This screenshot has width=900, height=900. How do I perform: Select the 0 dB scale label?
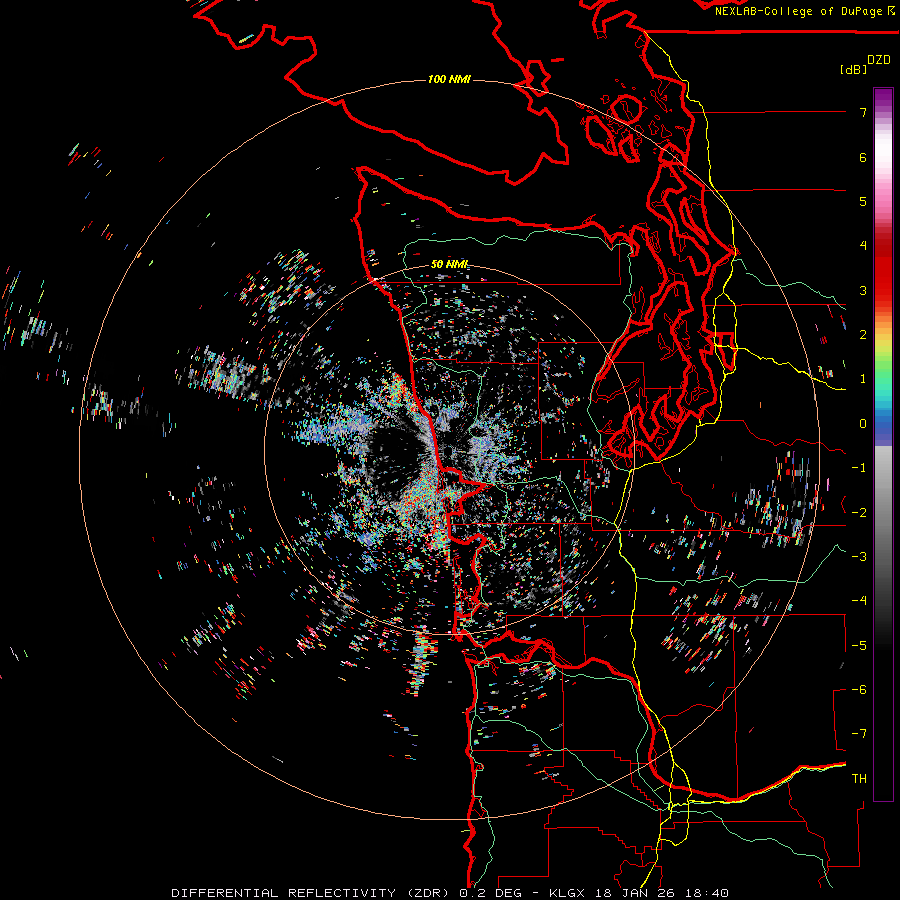(x=863, y=424)
